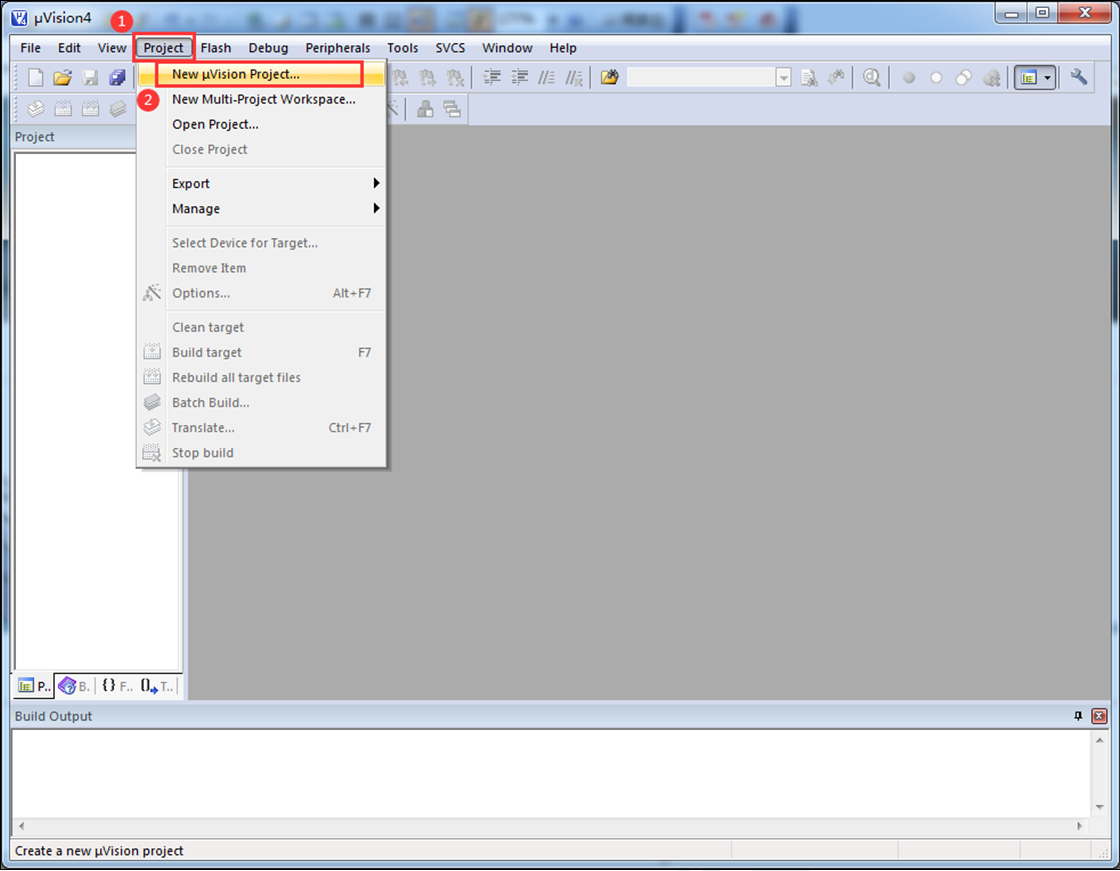Click Build Output horizontal scroll right arrow
Viewport: 1120px width, 871px height.
click(x=1079, y=826)
